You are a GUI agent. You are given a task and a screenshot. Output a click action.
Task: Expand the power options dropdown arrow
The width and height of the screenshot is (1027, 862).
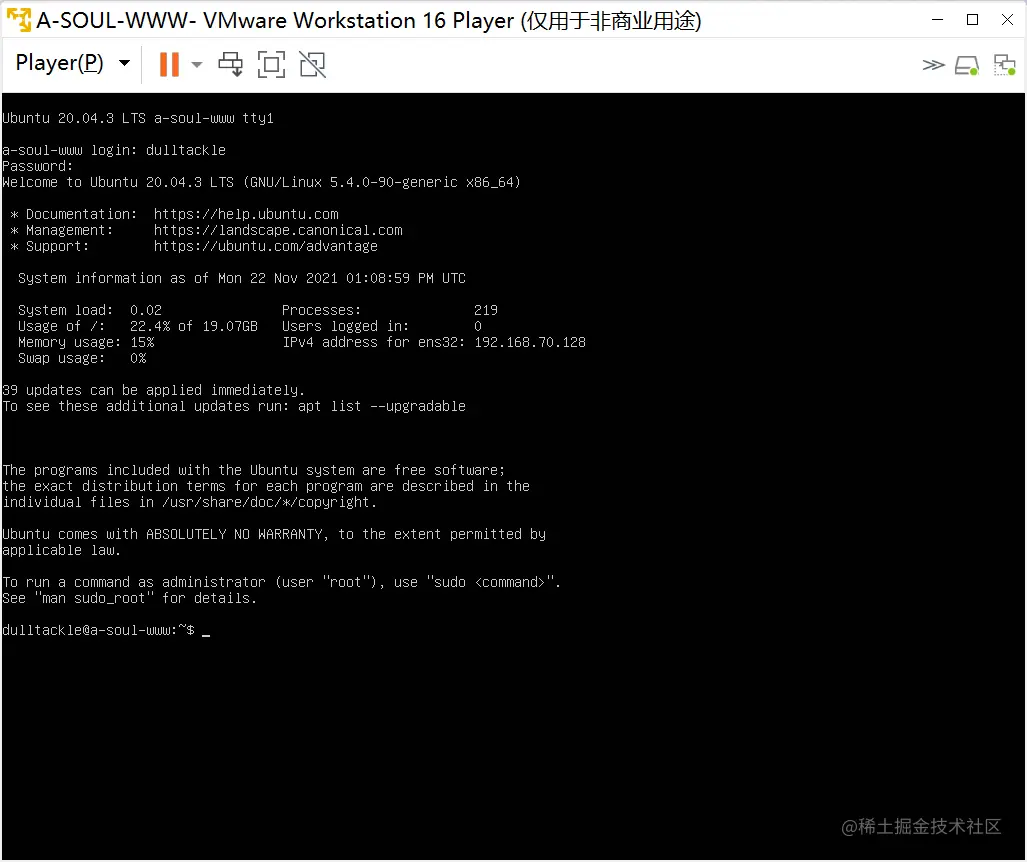[x=196, y=65]
